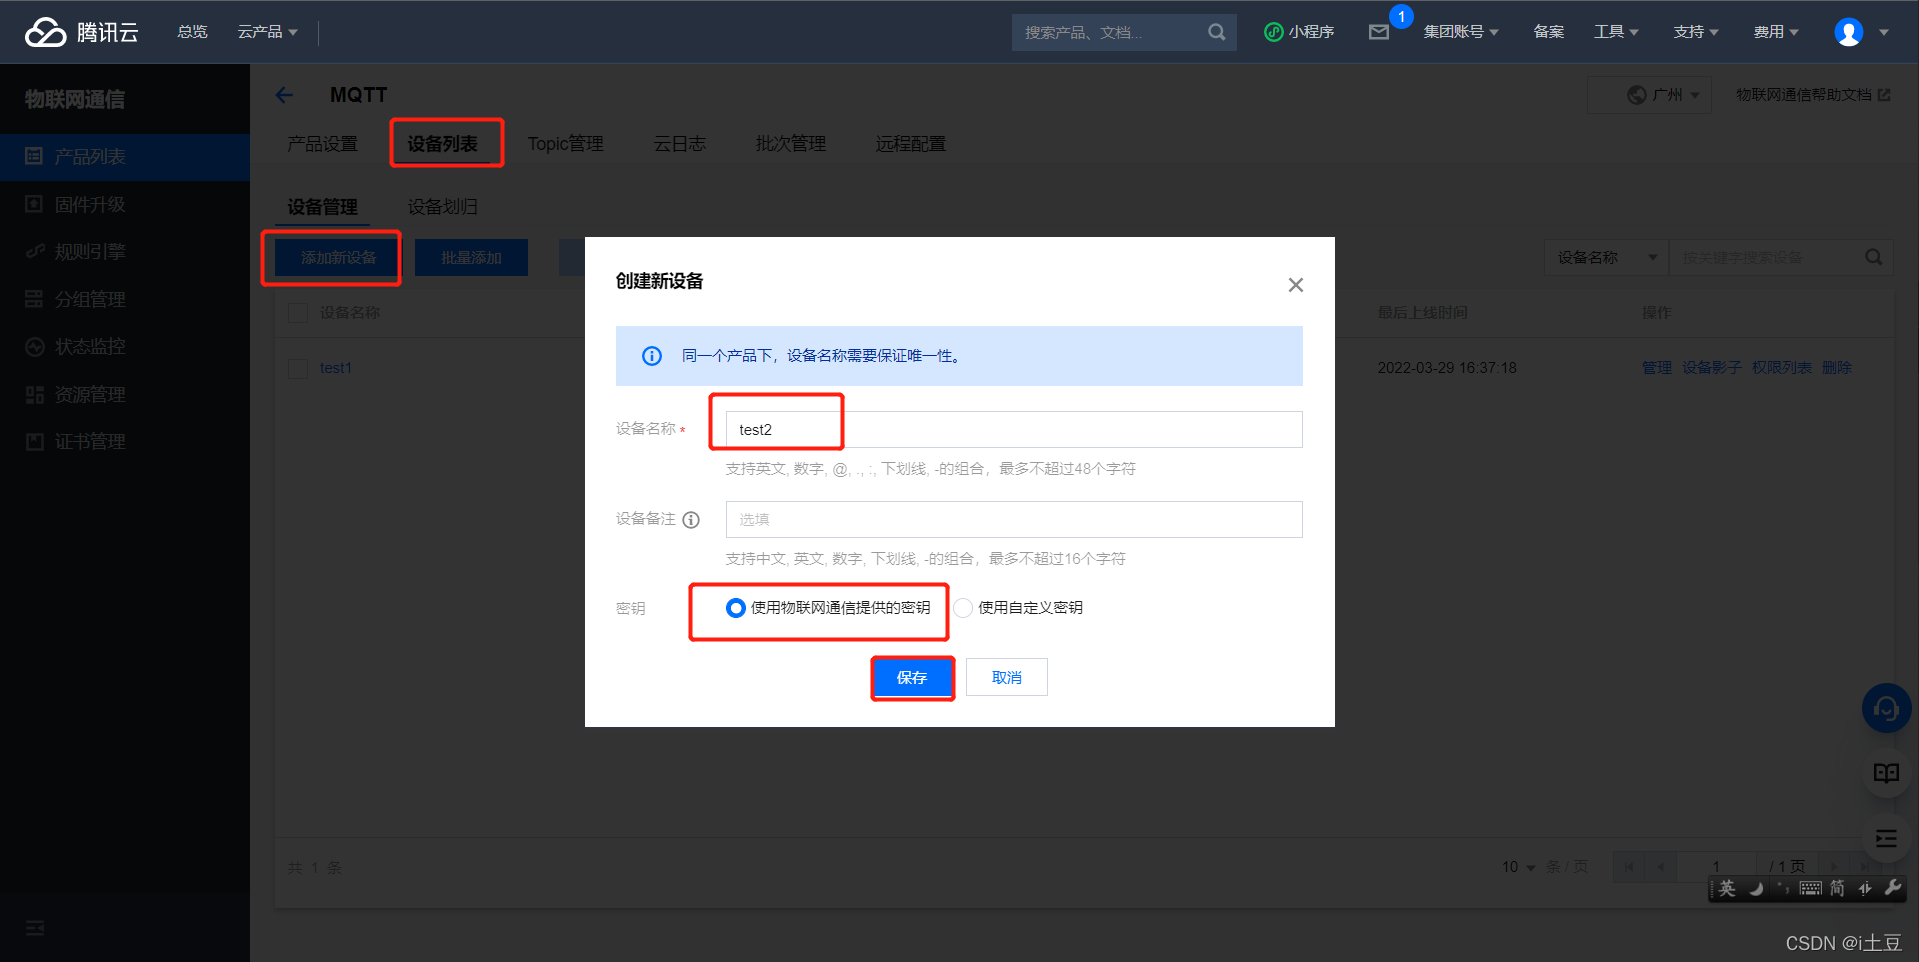Viewport: 1919px width, 962px height.
Task: Click the Tencent Cloud logo
Action: [81, 32]
